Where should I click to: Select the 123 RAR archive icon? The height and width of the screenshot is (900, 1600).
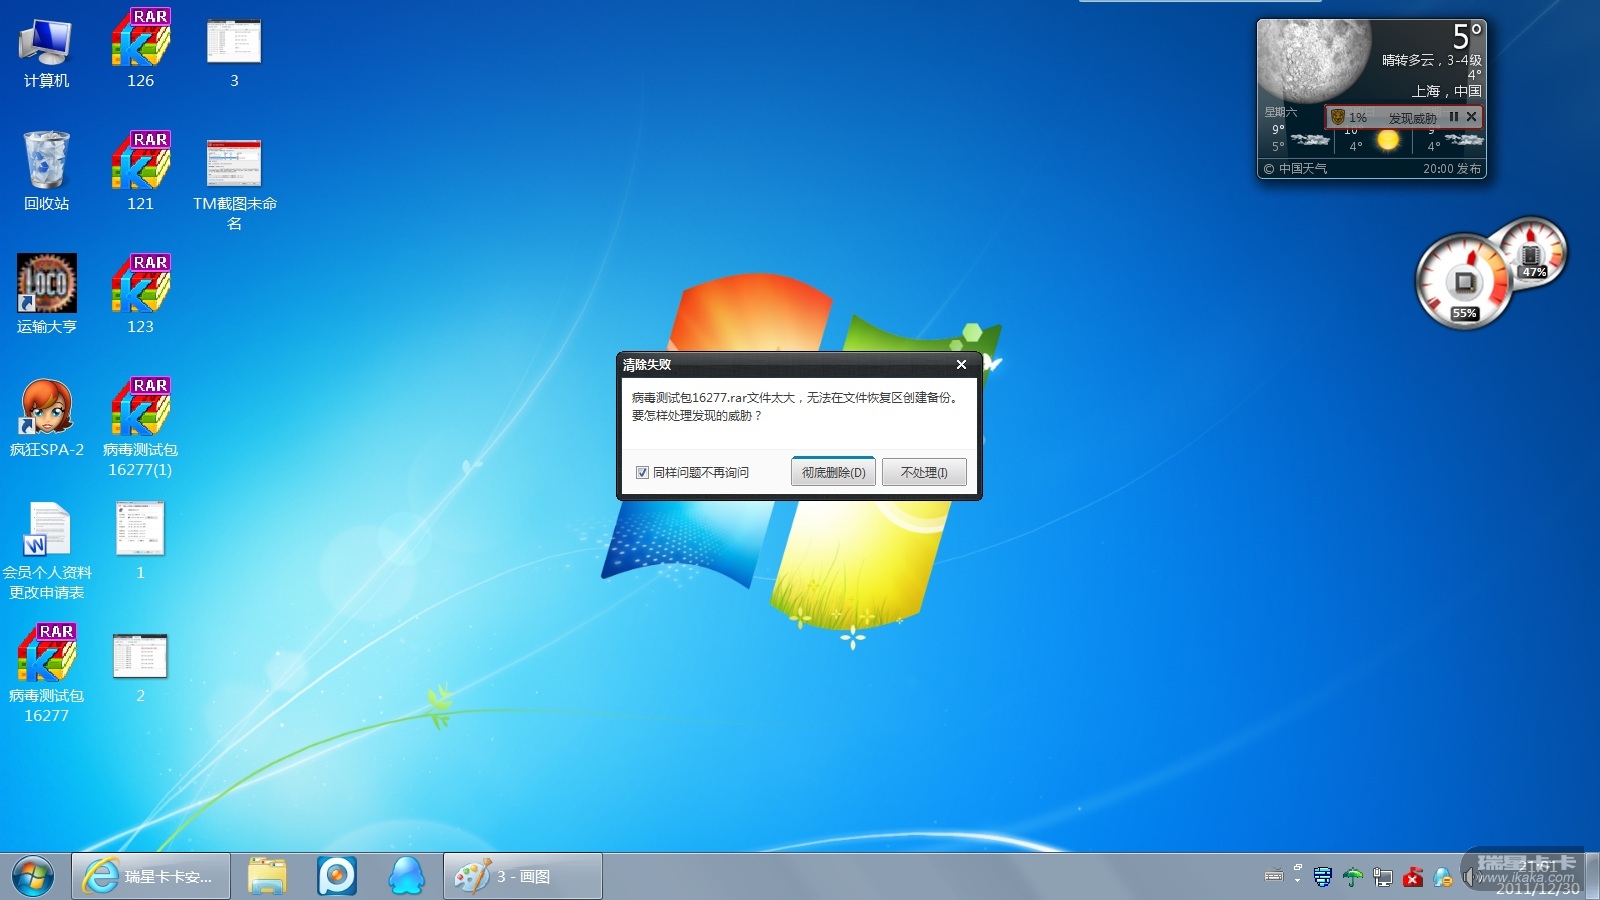tap(140, 295)
